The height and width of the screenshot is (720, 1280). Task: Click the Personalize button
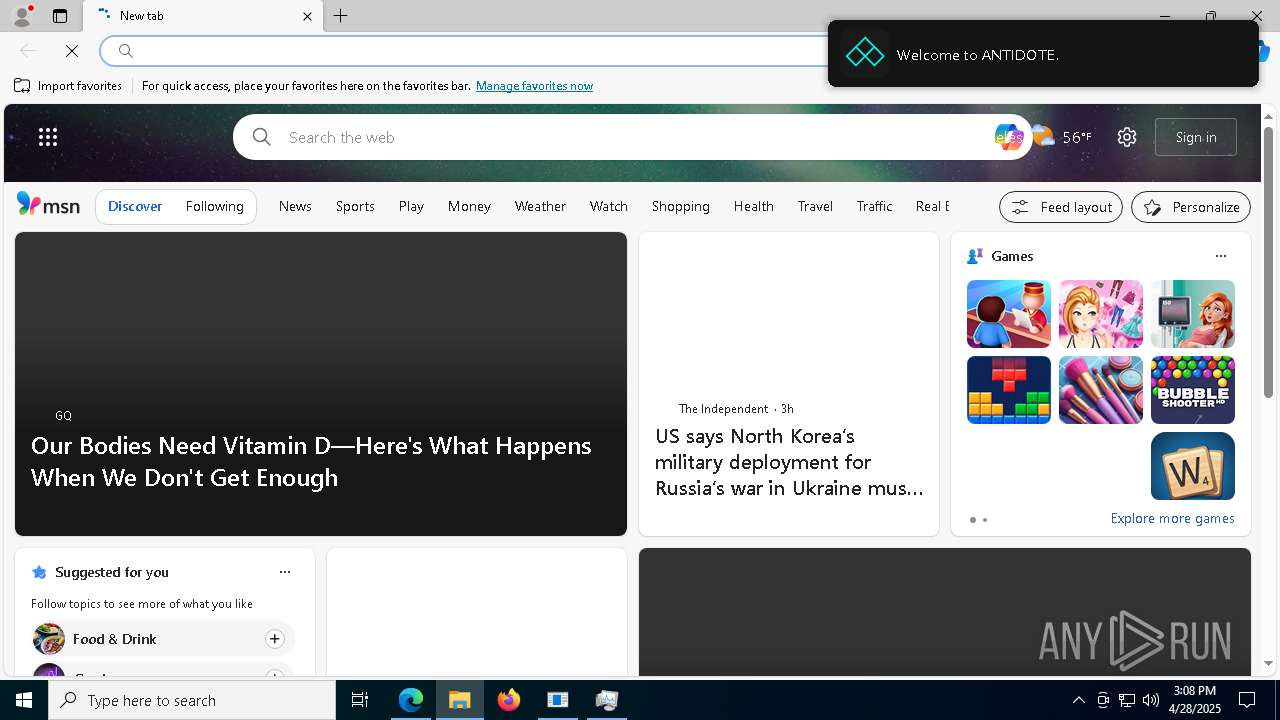pos(1191,207)
